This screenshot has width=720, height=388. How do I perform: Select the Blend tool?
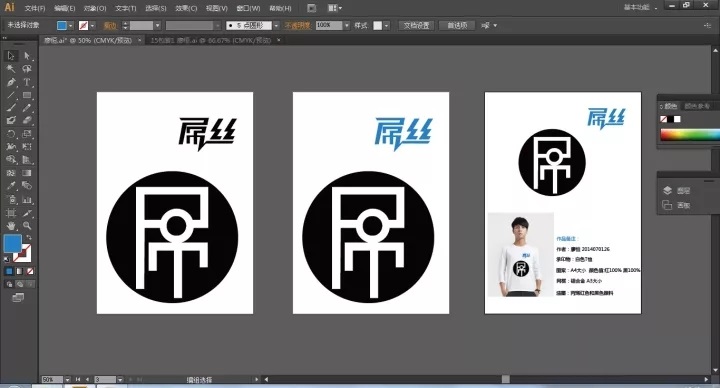click(x=27, y=186)
